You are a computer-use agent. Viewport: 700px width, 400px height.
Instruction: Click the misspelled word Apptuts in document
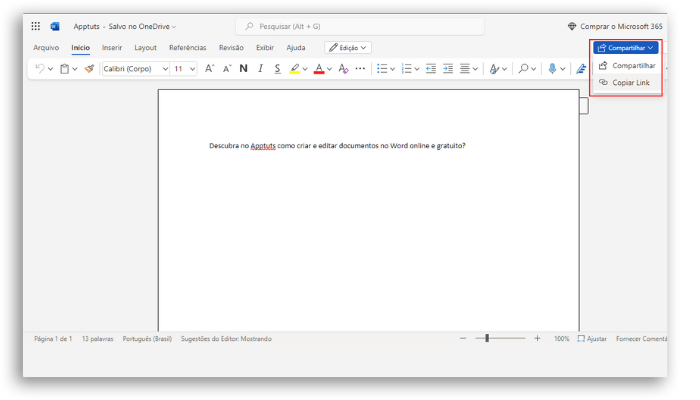[263, 146]
